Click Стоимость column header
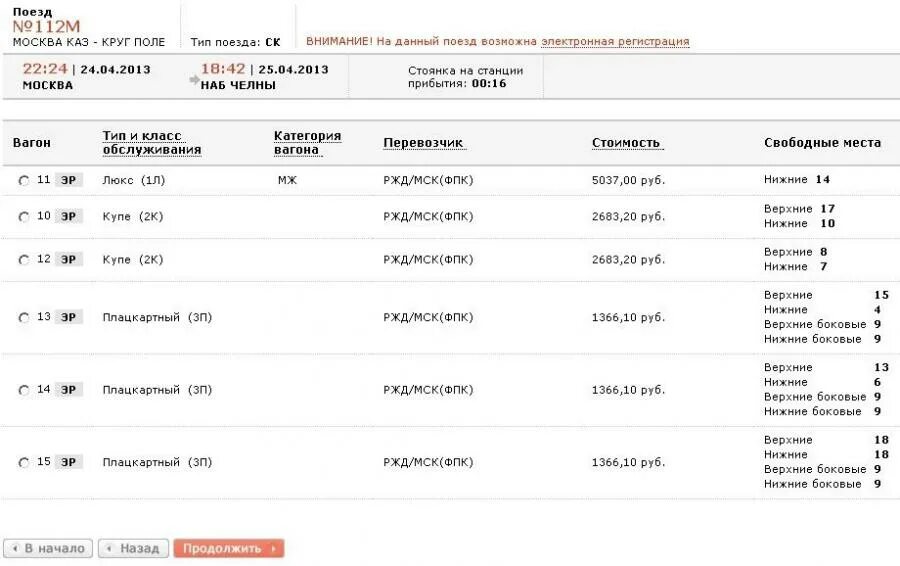The image size is (900, 566). [x=626, y=143]
